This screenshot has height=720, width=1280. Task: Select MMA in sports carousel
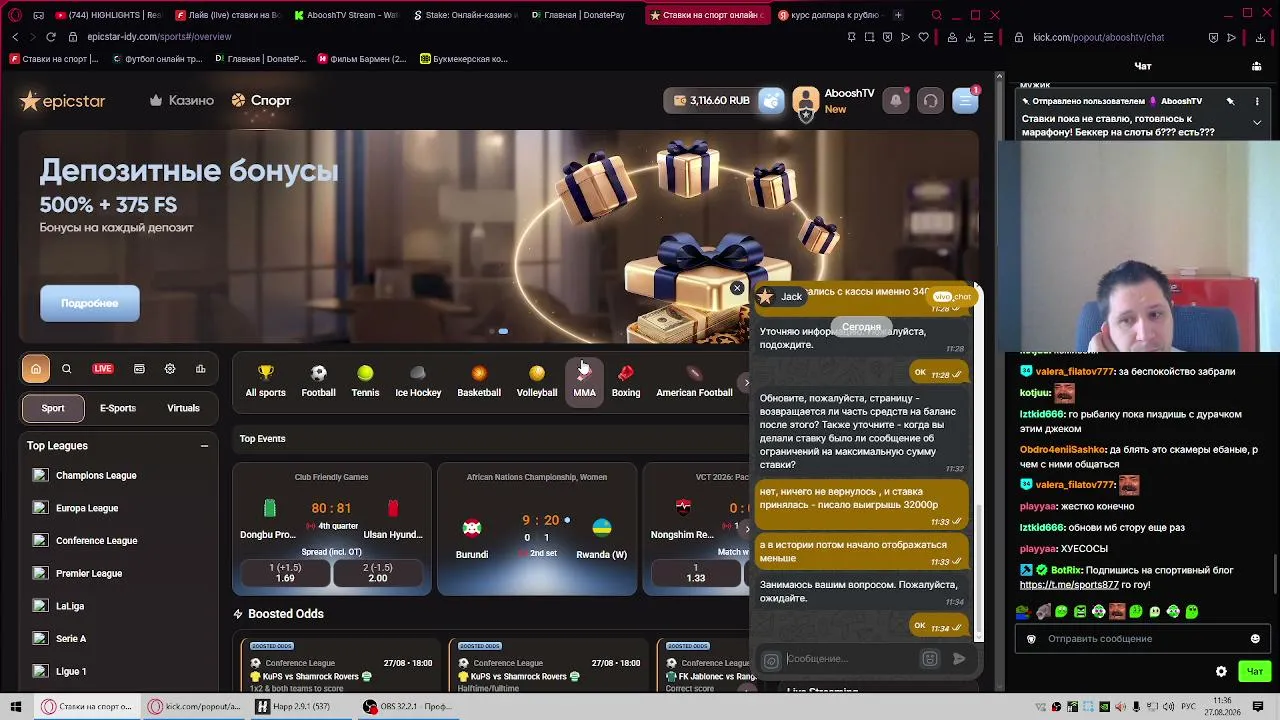[584, 381]
